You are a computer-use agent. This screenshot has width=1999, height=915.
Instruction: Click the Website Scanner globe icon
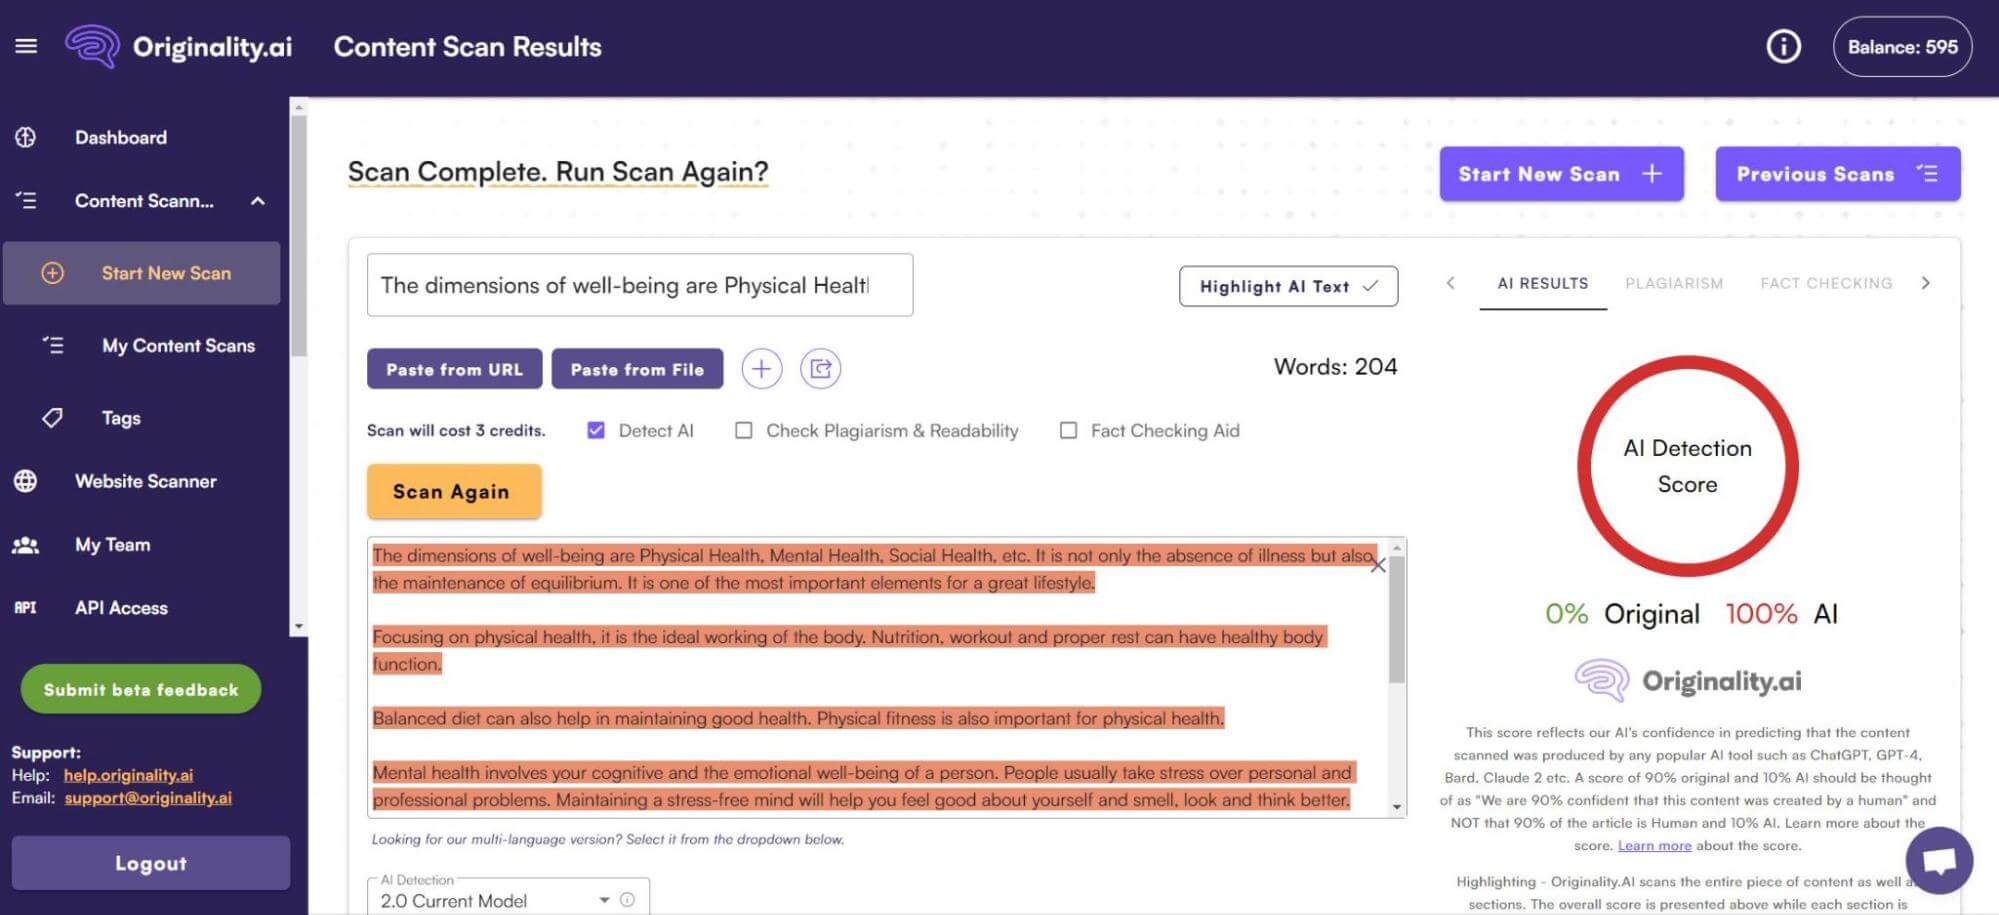[x=26, y=481]
